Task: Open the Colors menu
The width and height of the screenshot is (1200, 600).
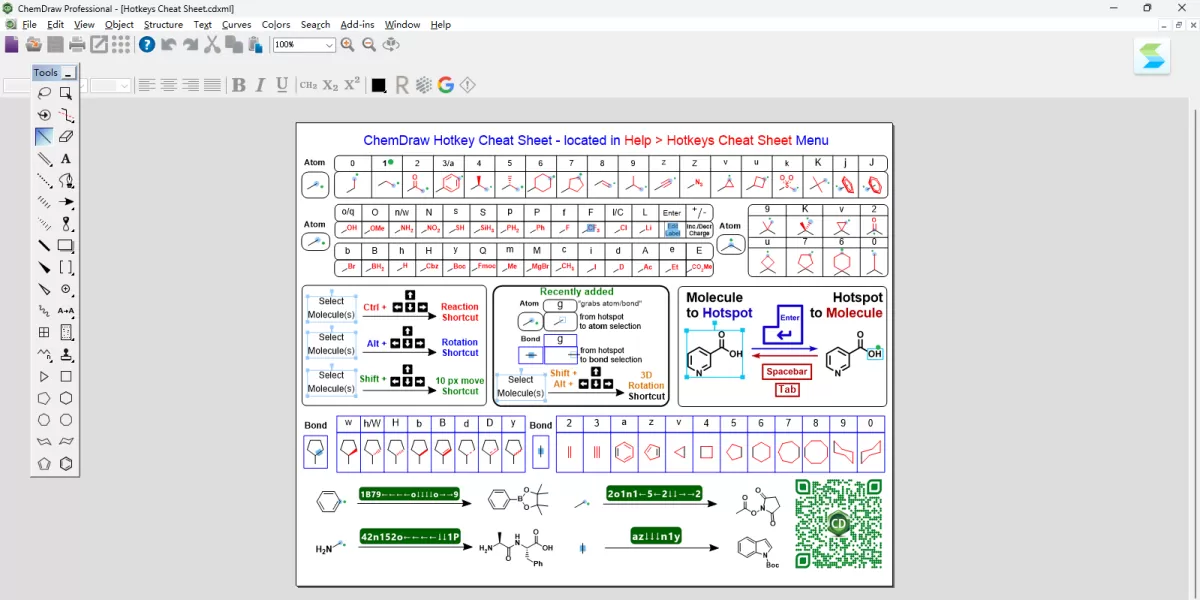Action: [276, 24]
